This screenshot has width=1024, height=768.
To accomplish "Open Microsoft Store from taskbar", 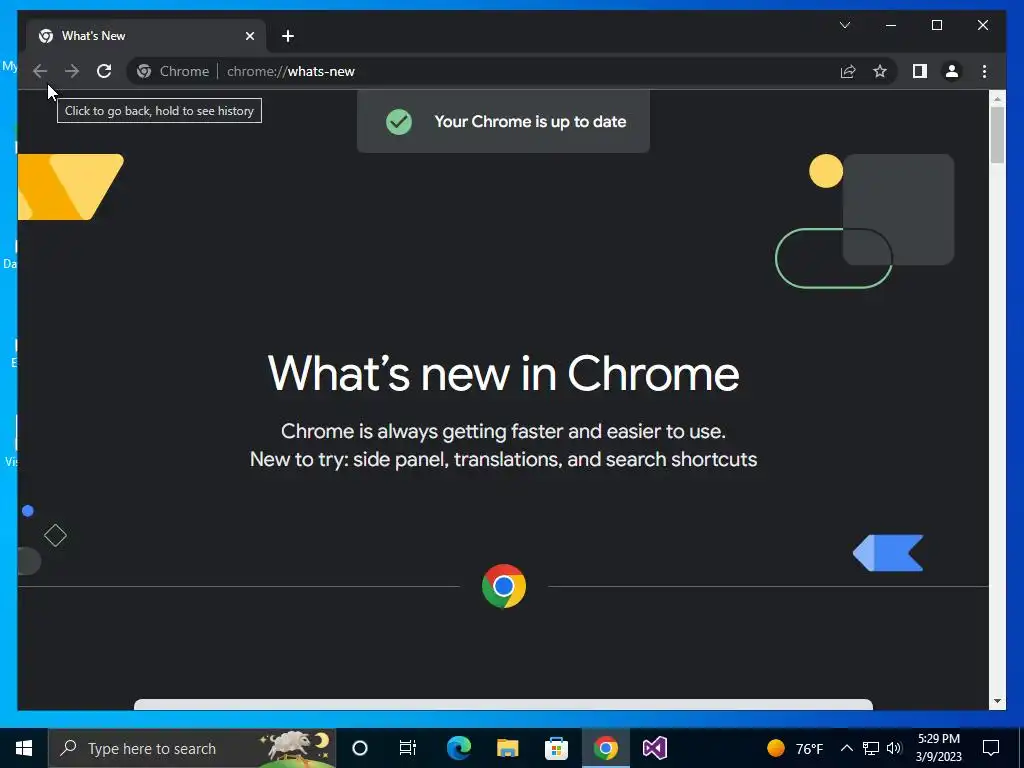I will 556,748.
